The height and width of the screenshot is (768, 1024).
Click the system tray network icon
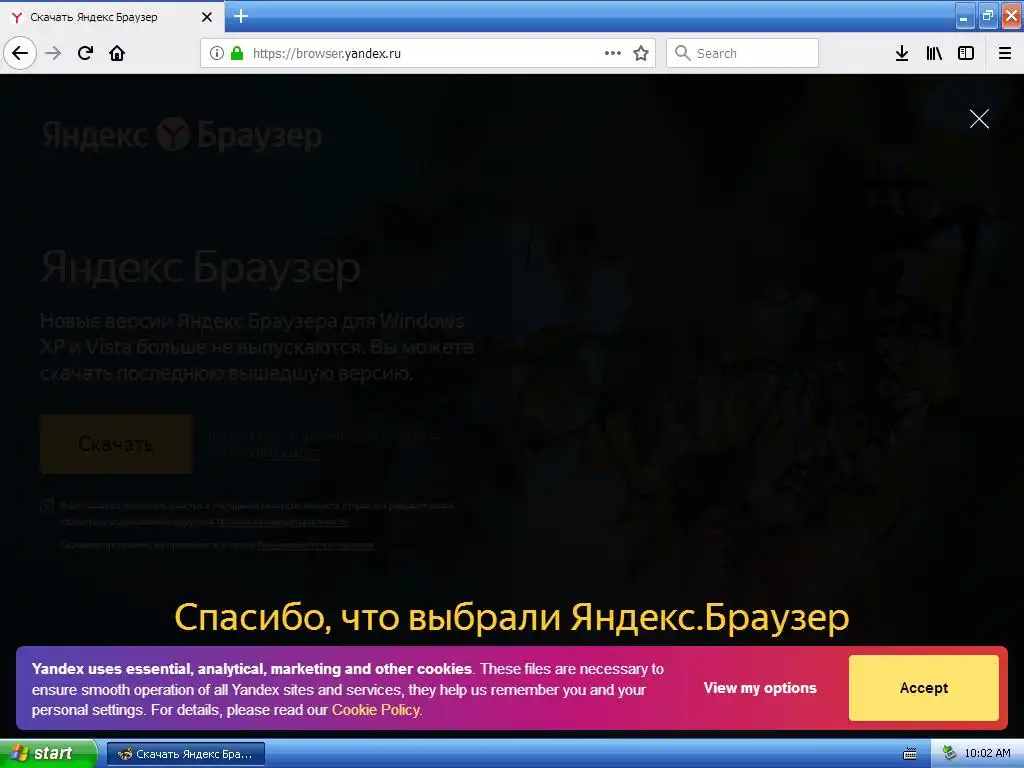point(950,754)
